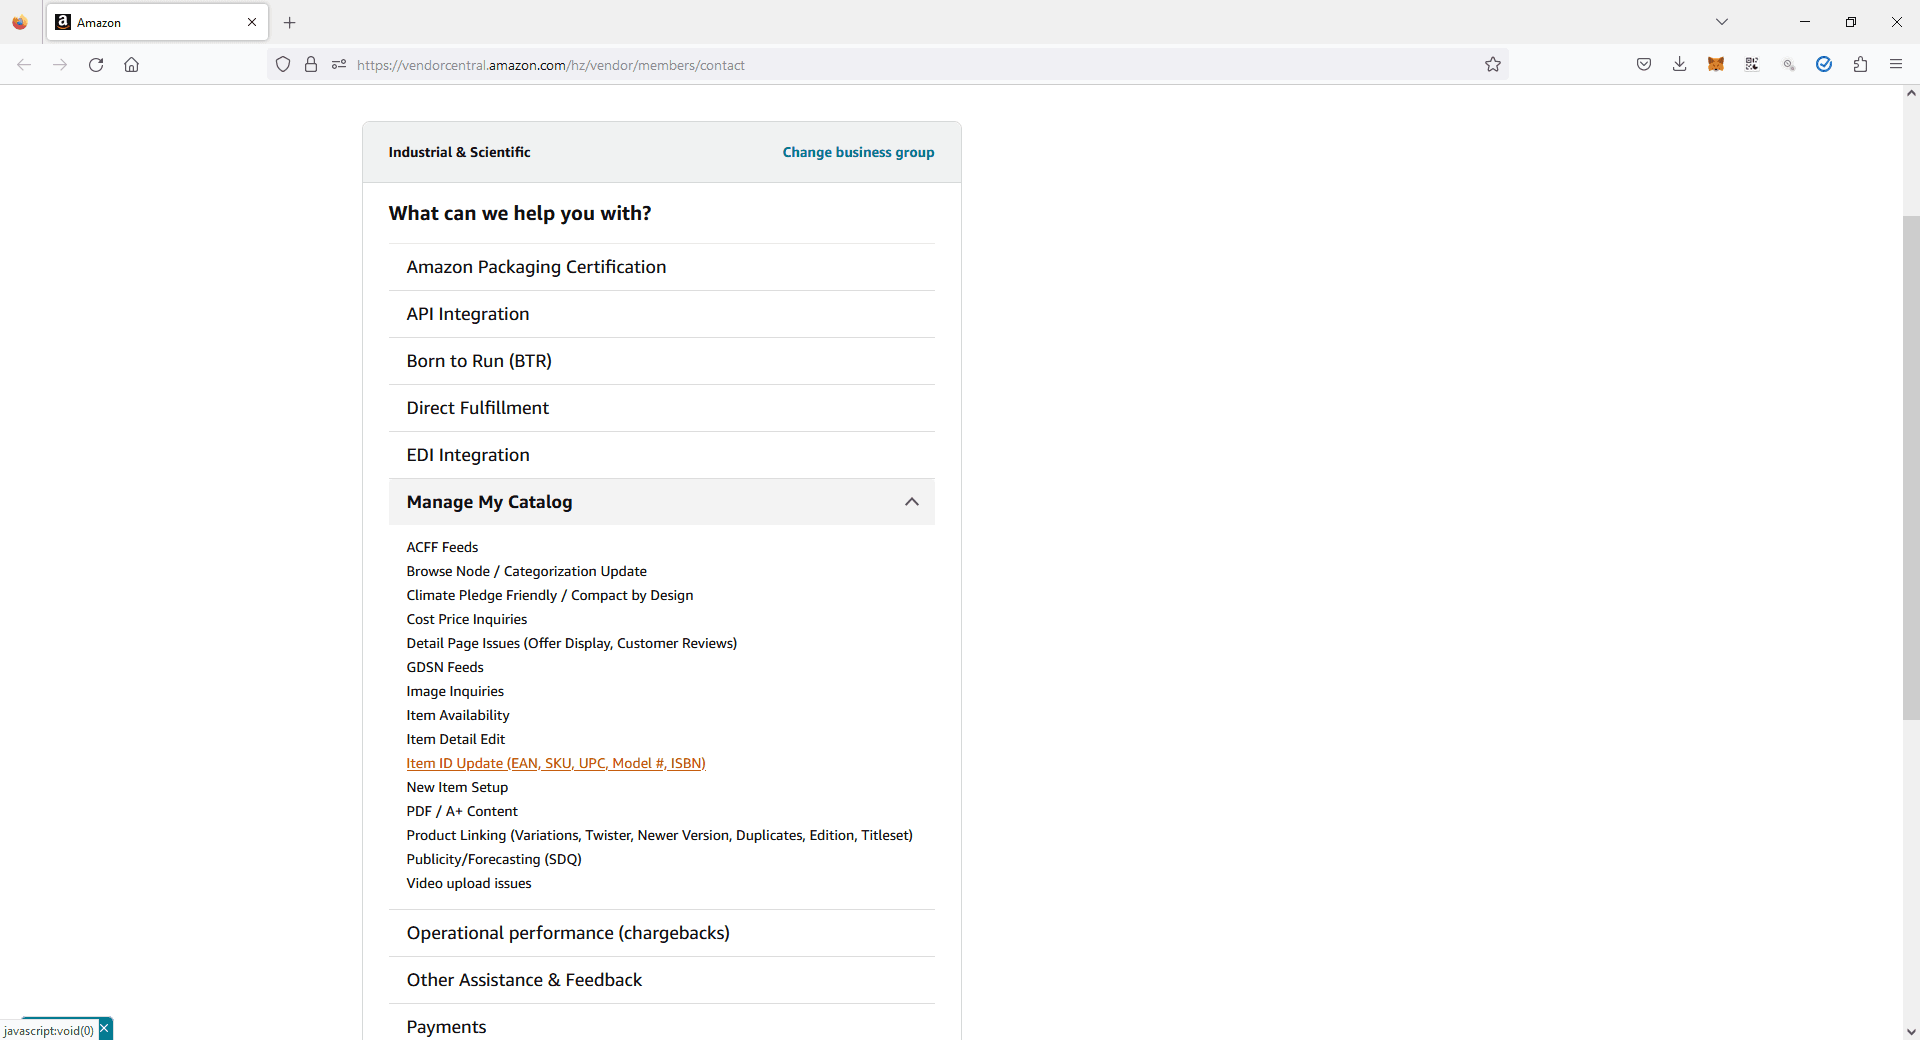Open Item ID Update (EAN, SKU, UPC) link

pyautogui.click(x=556, y=763)
